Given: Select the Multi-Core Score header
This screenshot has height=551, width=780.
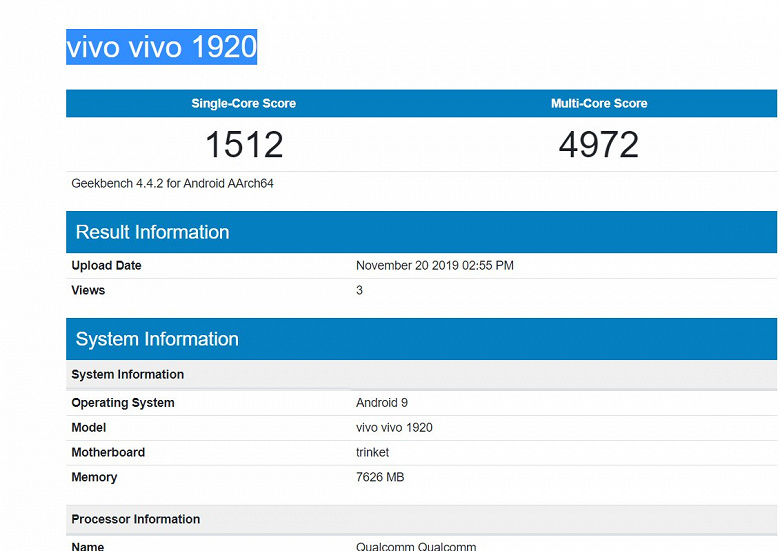Looking at the screenshot, I should point(599,103).
